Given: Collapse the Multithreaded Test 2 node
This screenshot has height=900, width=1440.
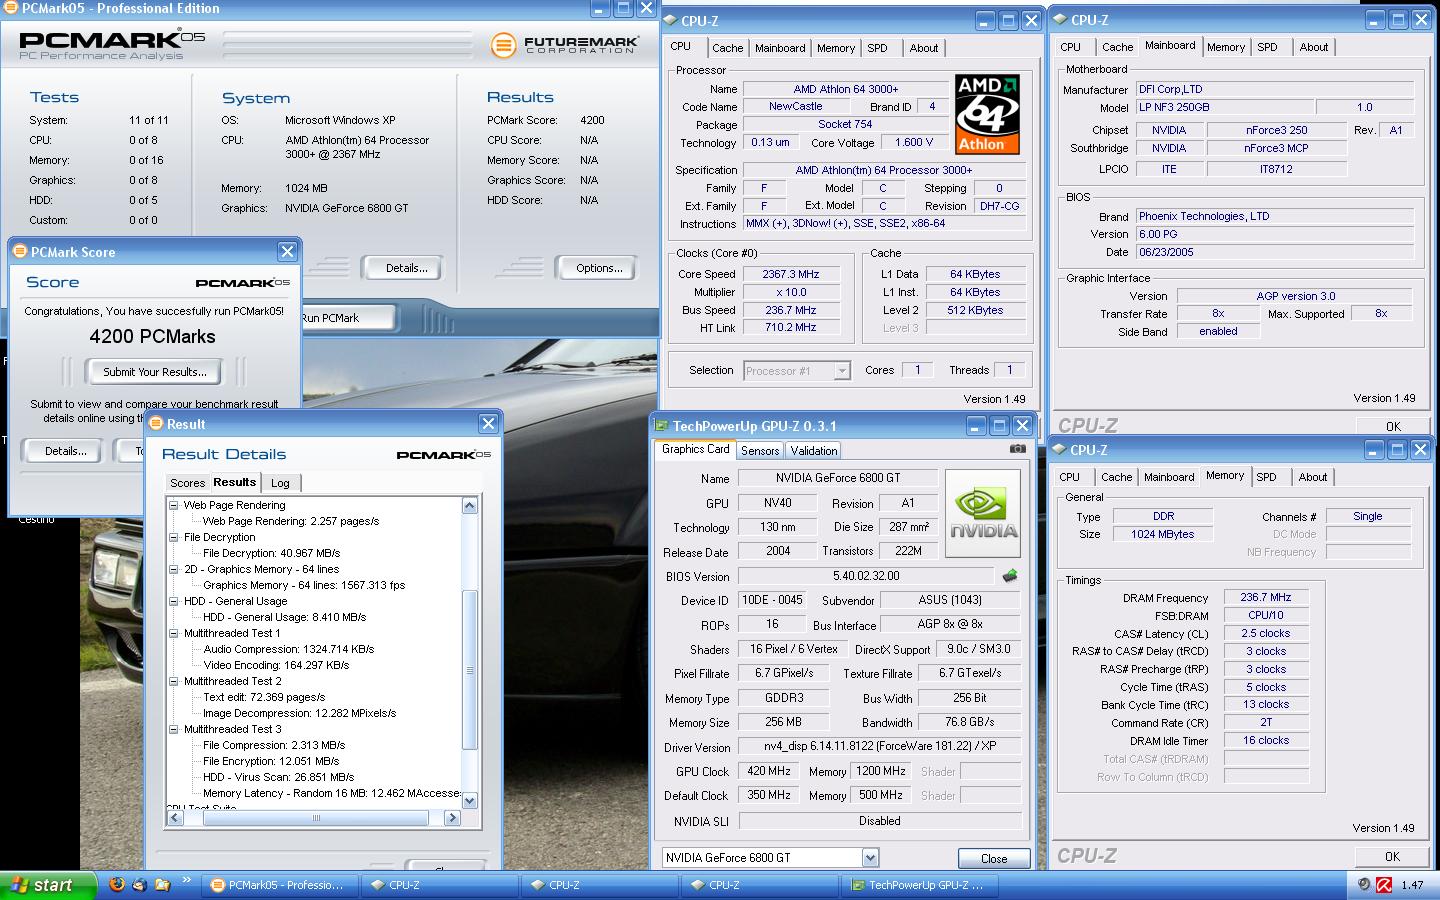Looking at the screenshot, I should coord(174,681).
